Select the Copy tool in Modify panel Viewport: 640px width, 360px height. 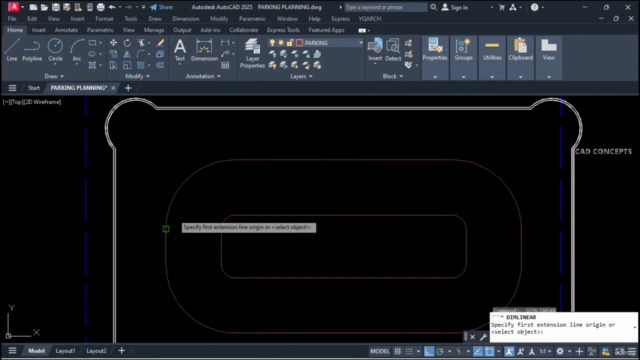point(113,54)
